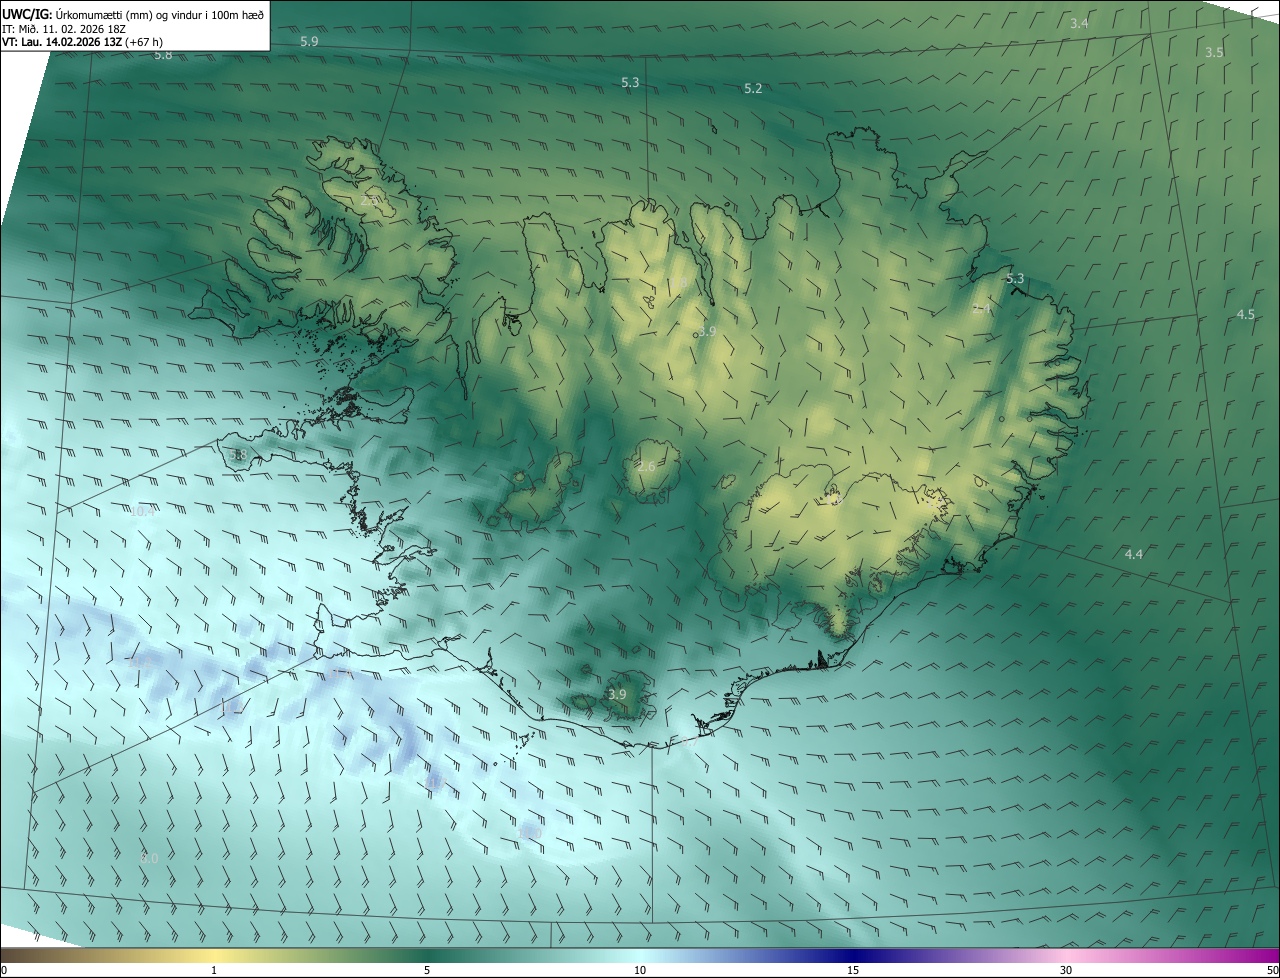This screenshot has width=1280, height=978.
Task: Click the 5.9 value label on the map
Action: pyautogui.click(x=309, y=41)
